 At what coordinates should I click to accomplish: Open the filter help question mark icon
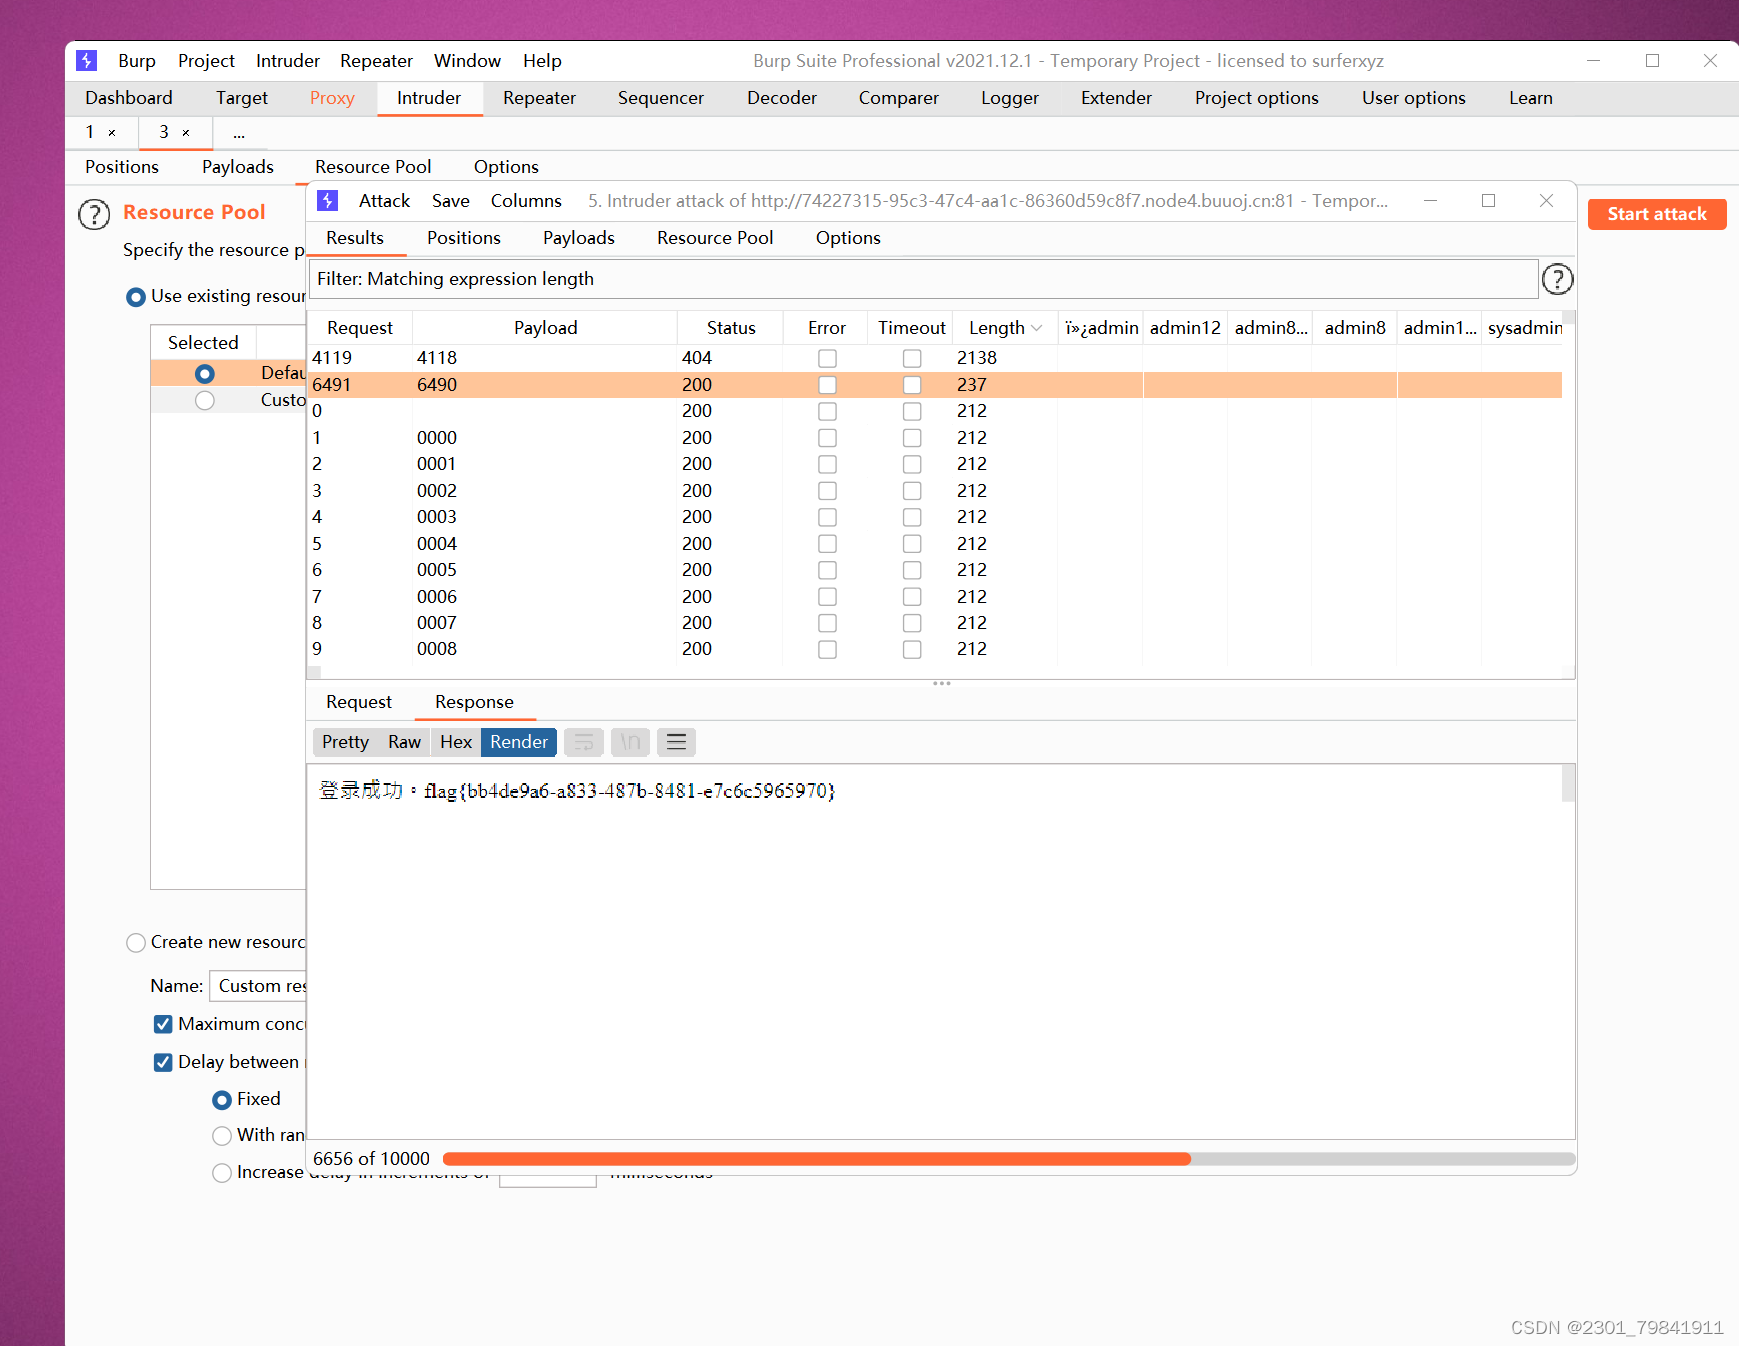click(x=1557, y=279)
